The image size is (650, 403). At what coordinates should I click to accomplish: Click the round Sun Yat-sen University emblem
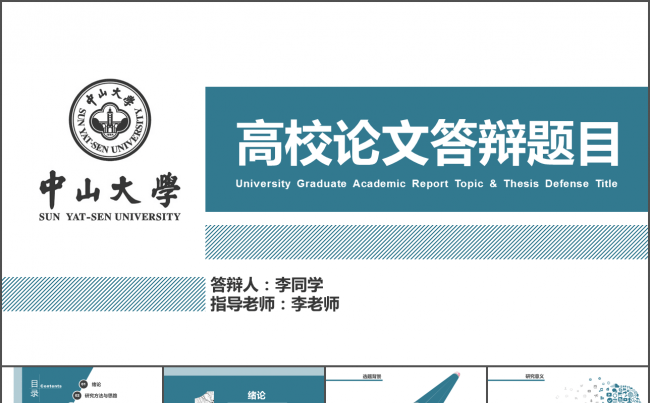pos(110,120)
